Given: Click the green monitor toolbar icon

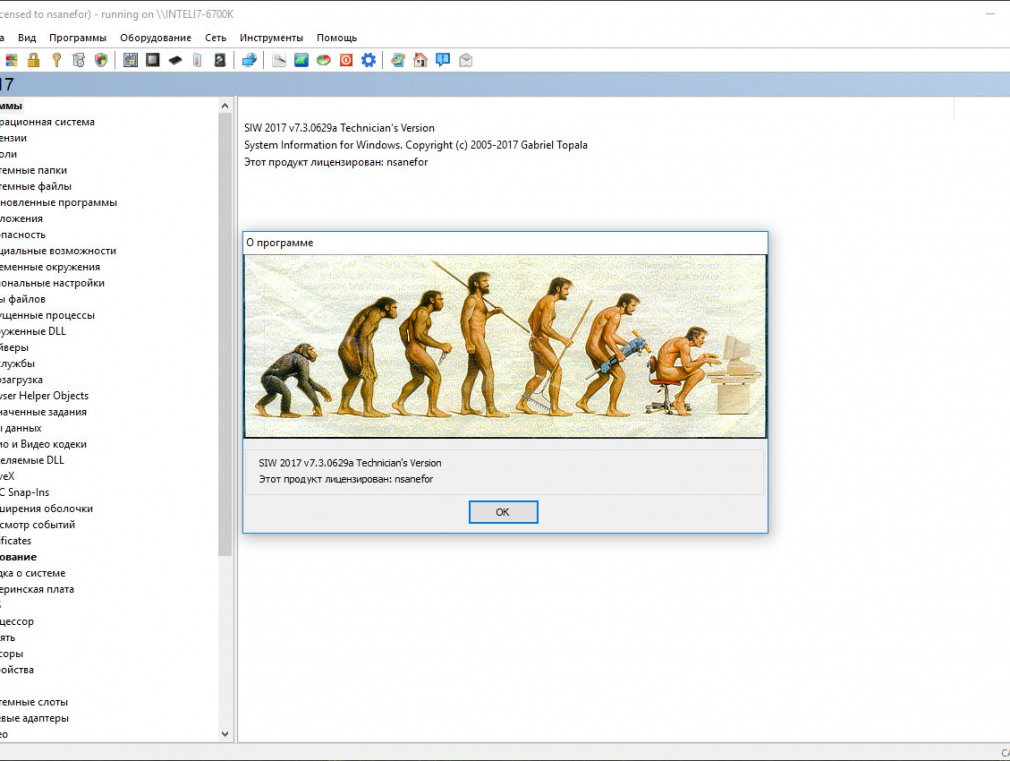Looking at the screenshot, I should (x=301, y=61).
